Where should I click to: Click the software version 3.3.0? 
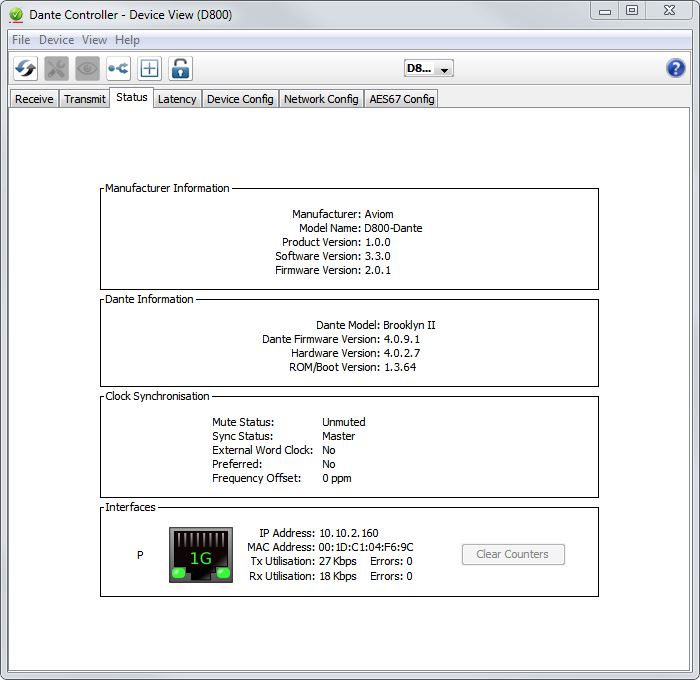[378, 256]
